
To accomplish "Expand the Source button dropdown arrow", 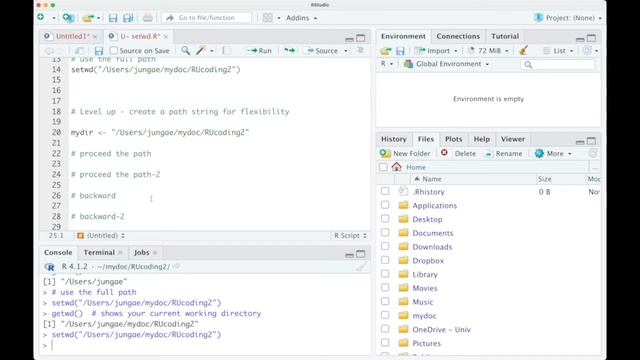I will click(346, 51).
